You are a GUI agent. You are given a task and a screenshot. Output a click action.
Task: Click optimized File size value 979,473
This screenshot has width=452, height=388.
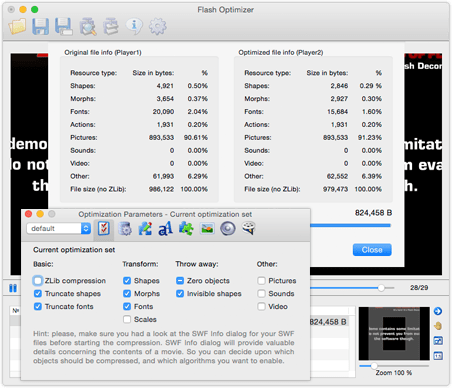click(x=335, y=189)
